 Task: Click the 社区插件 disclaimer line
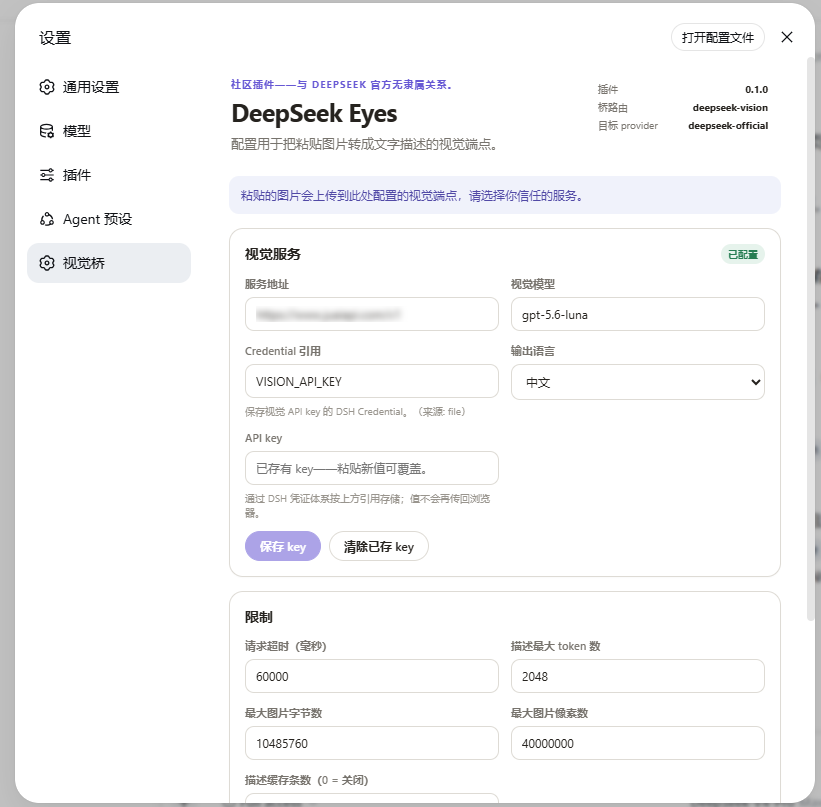coord(341,85)
